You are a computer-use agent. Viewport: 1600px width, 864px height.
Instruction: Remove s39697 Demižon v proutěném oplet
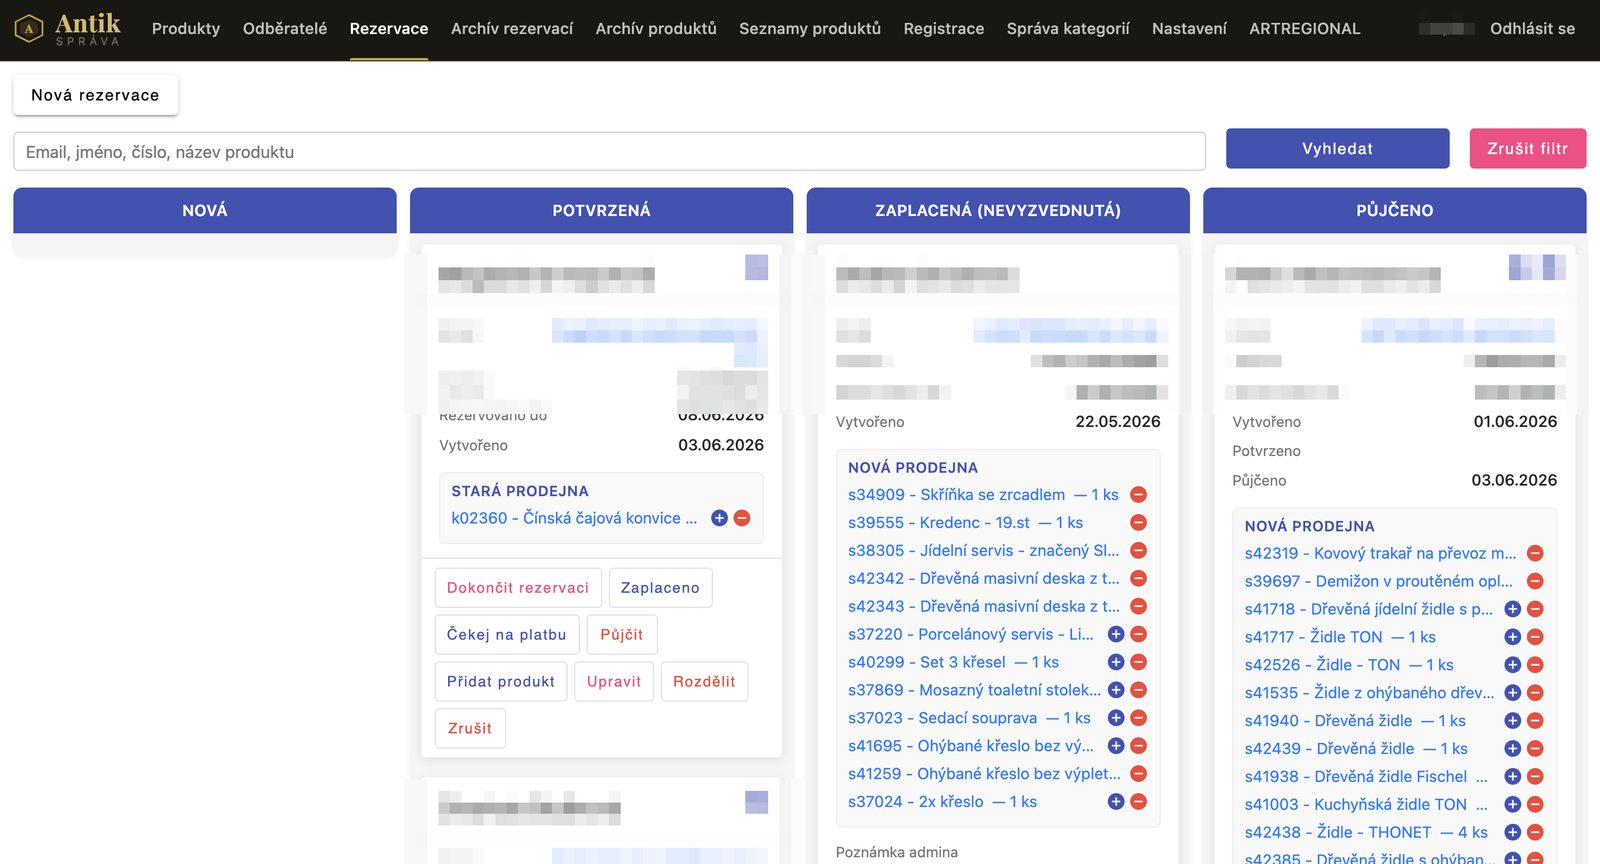tap(1535, 582)
